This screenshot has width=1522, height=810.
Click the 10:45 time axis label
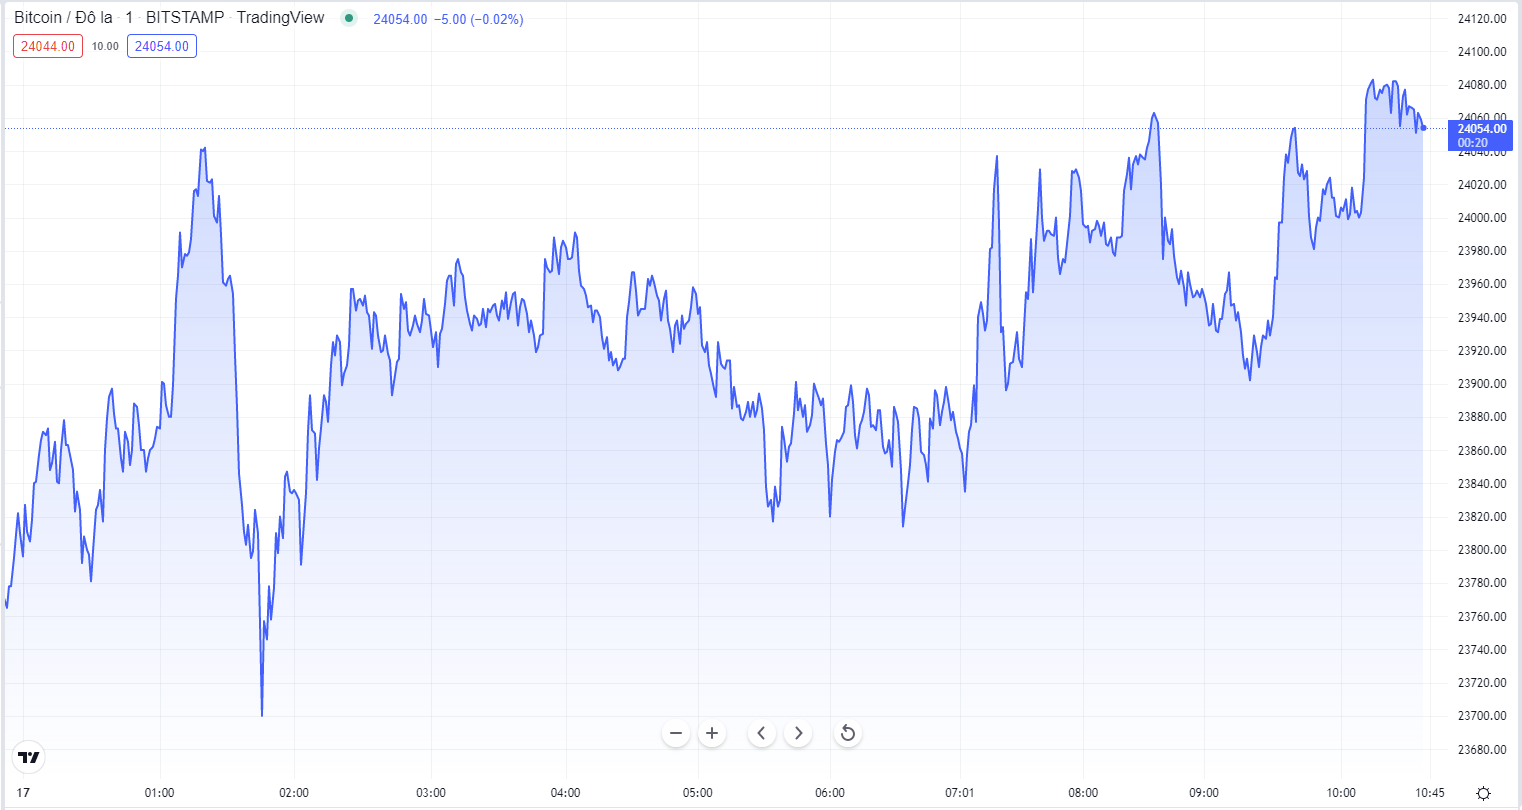[x=1431, y=793]
